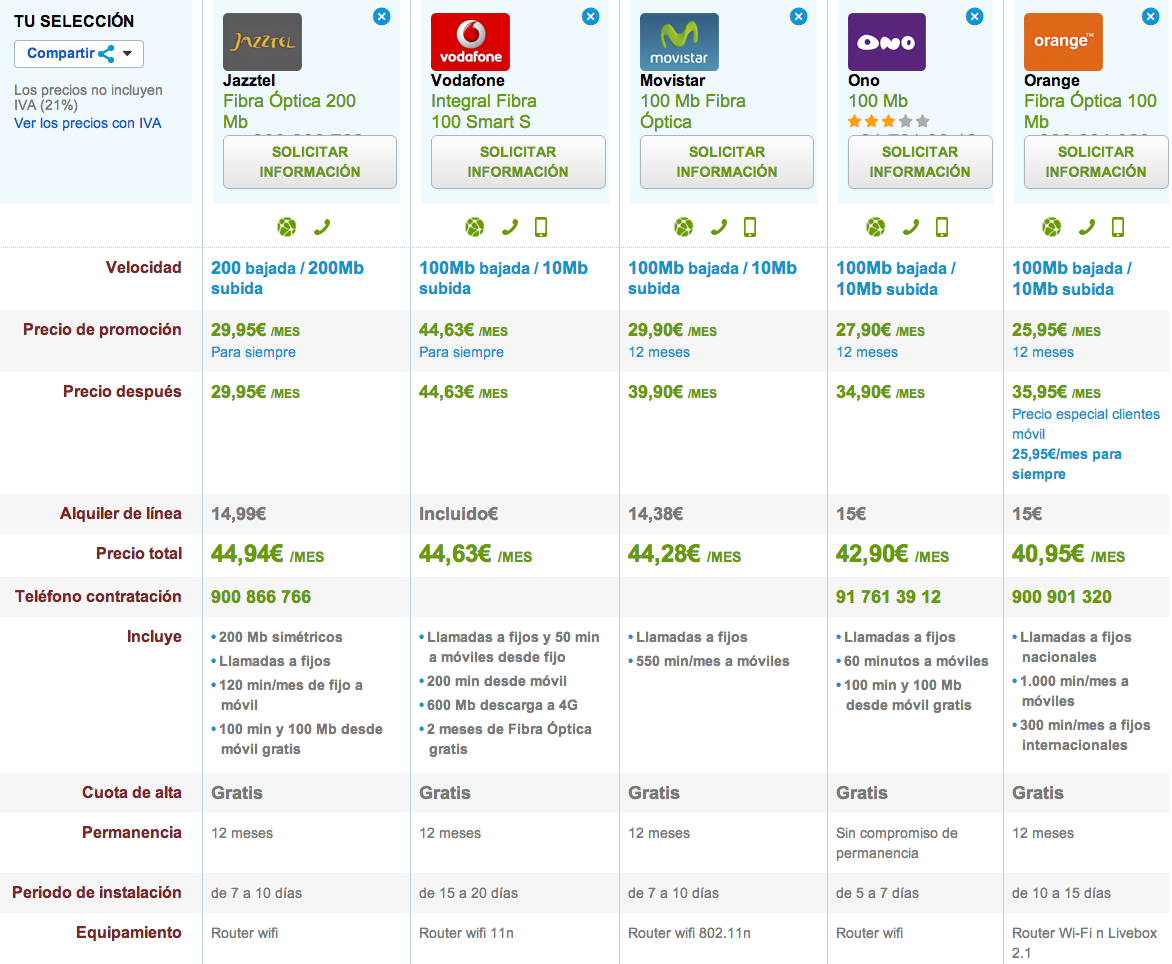Click Movistar mobile device icon
This screenshot has width=1172, height=964.
750,227
